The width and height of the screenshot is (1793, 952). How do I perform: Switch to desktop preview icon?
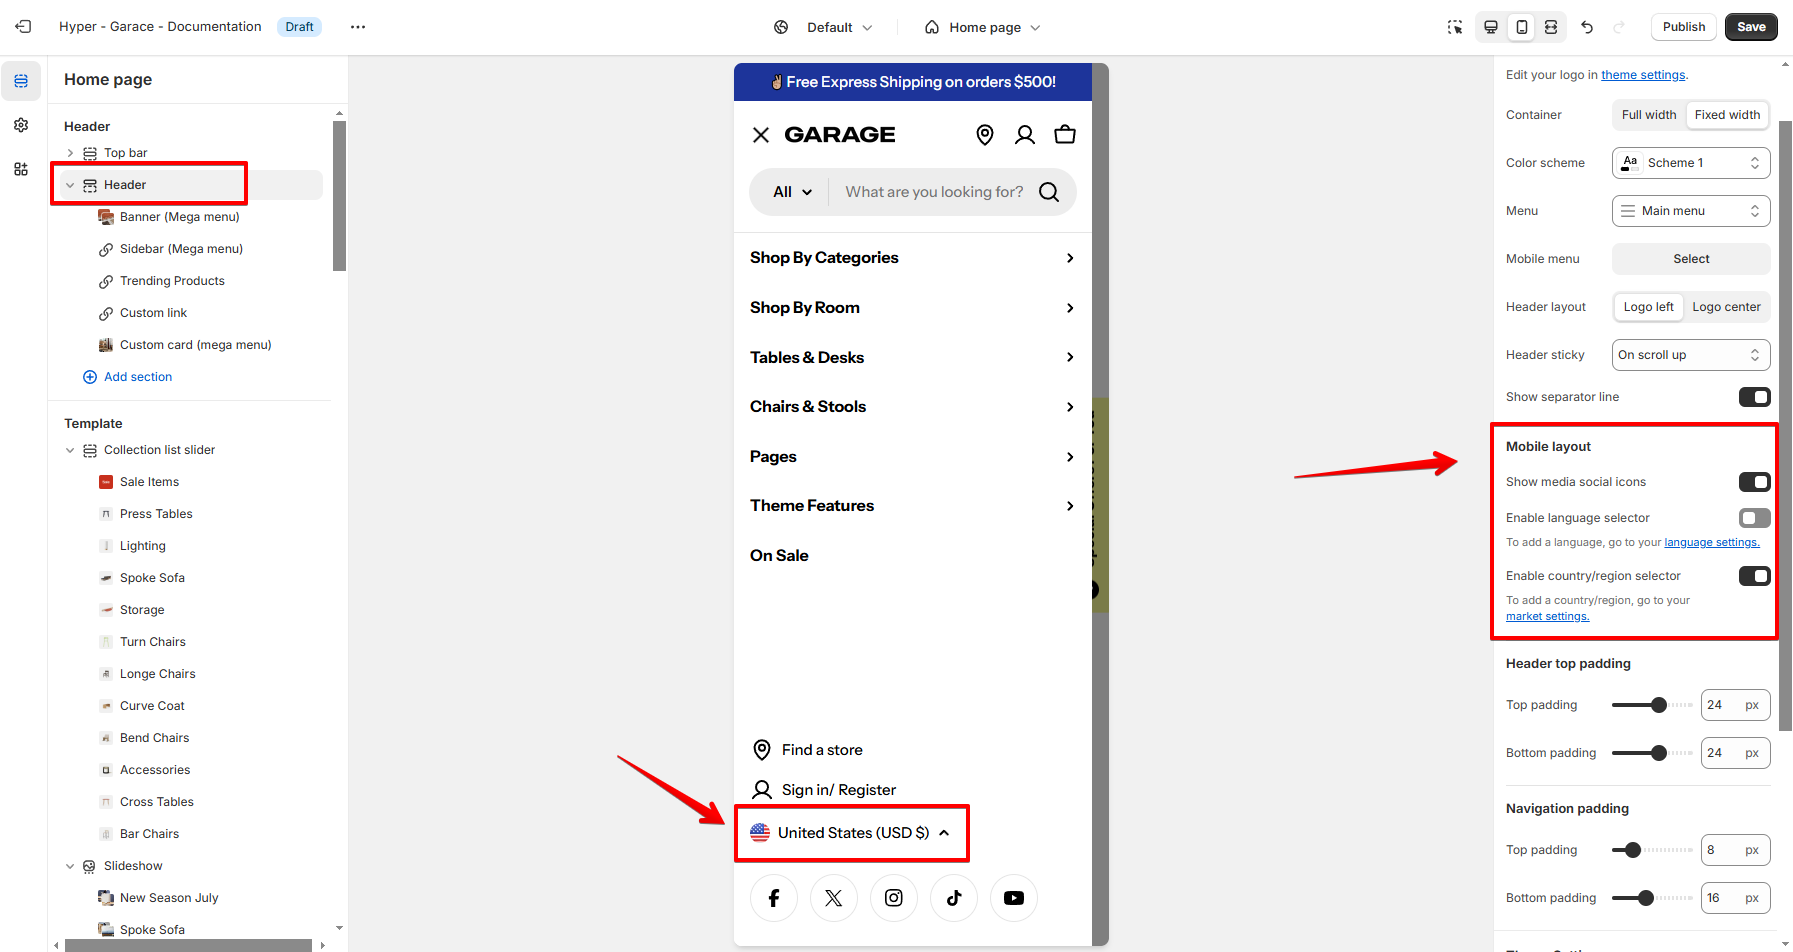click(x=1490, y=27)
